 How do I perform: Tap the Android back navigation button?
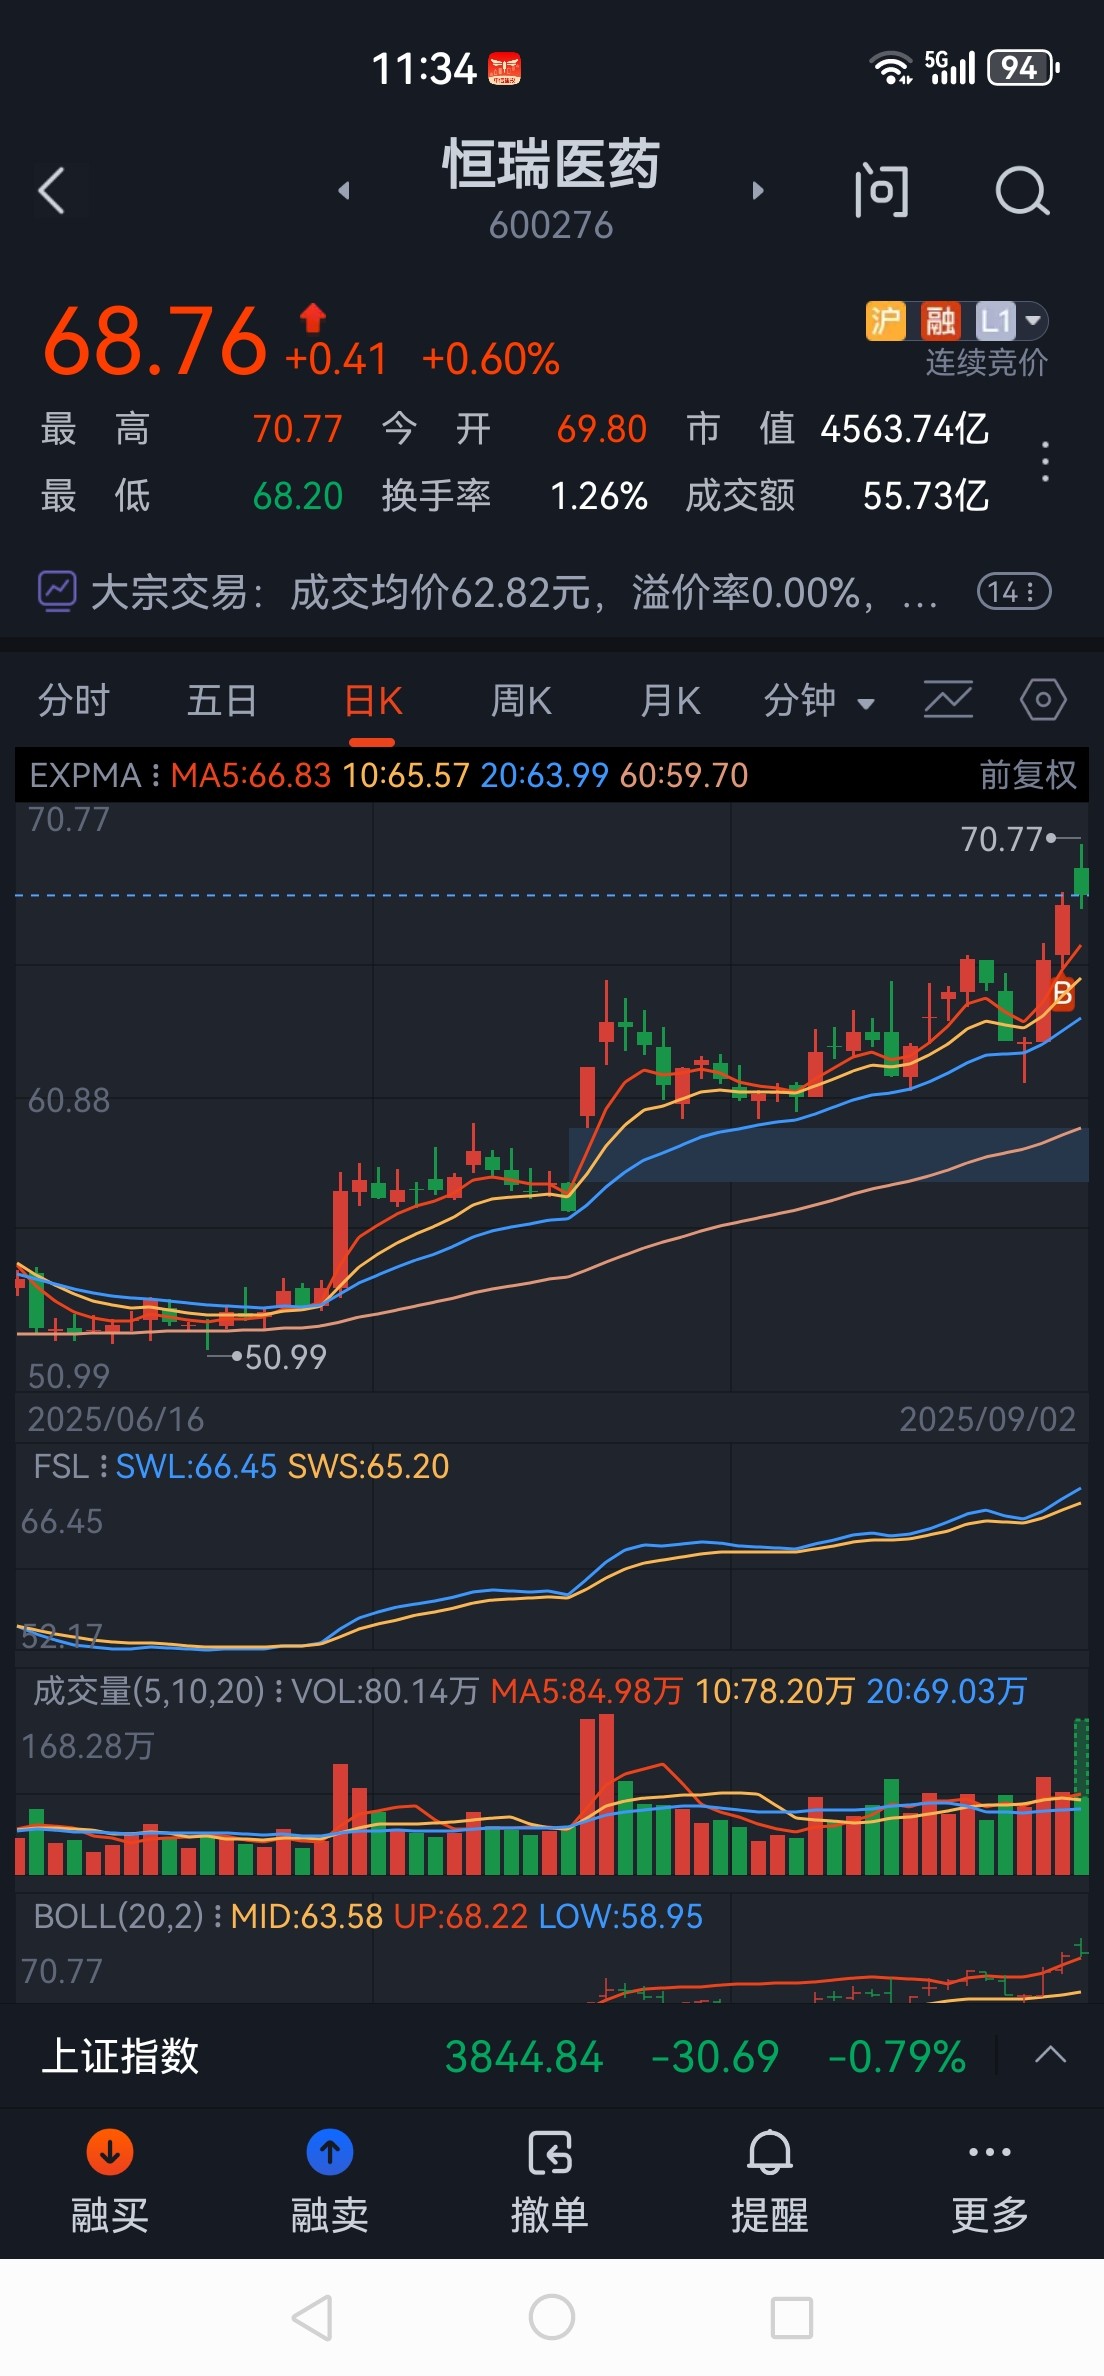pos(312,2317)
